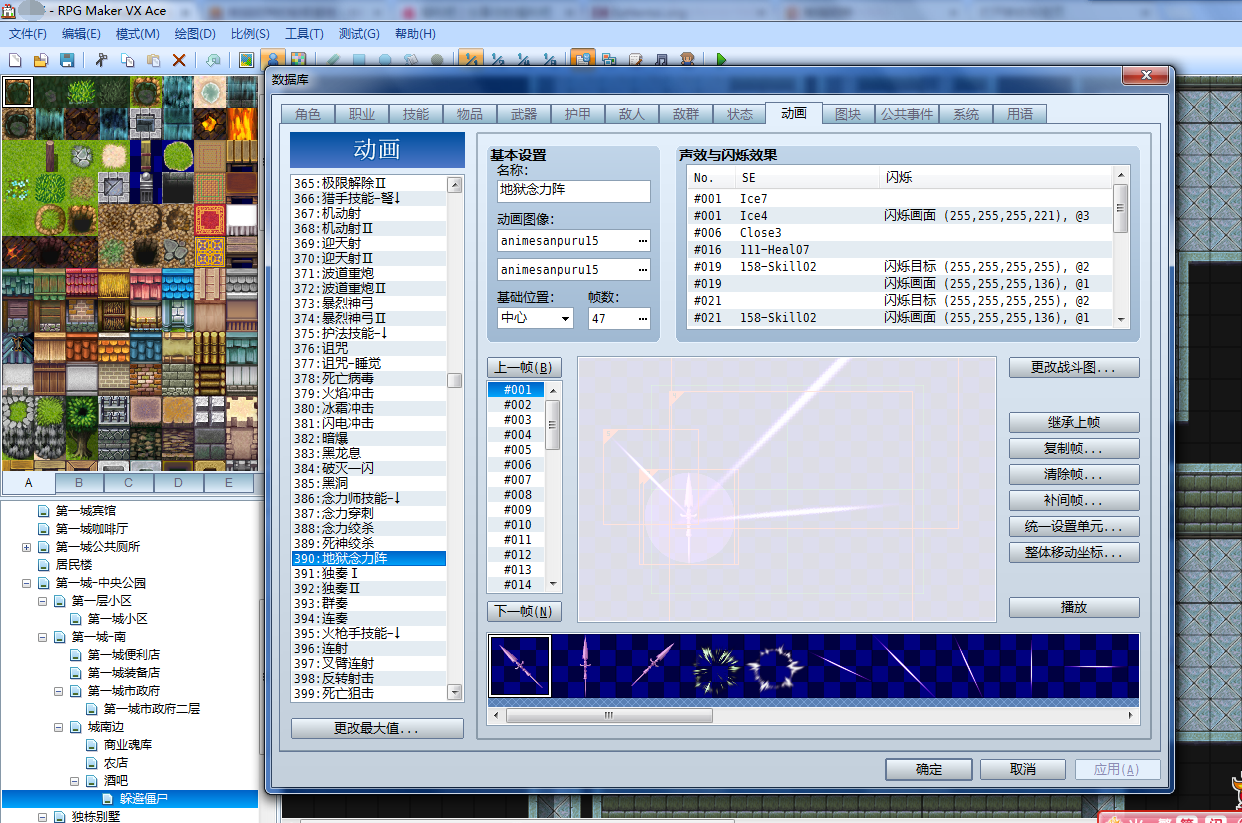Image resolution: width=1242 pixels, height=823 pixels.
Task: Select frame #005 in the frame list
Action: click(517, 450)
